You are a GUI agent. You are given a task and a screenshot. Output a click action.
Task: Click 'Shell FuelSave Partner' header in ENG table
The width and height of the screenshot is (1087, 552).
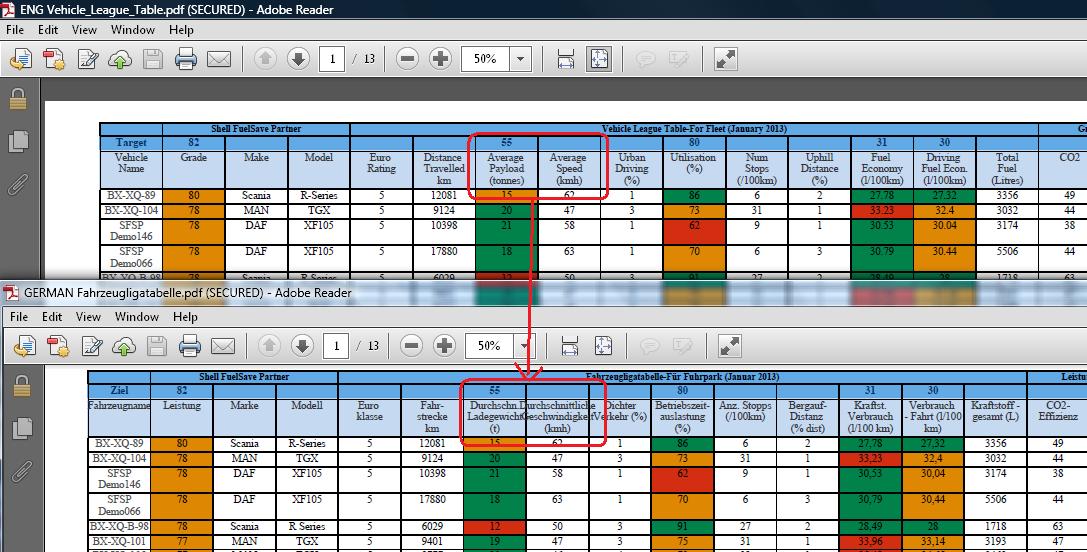pyautogui.click(x=256, y=129)
